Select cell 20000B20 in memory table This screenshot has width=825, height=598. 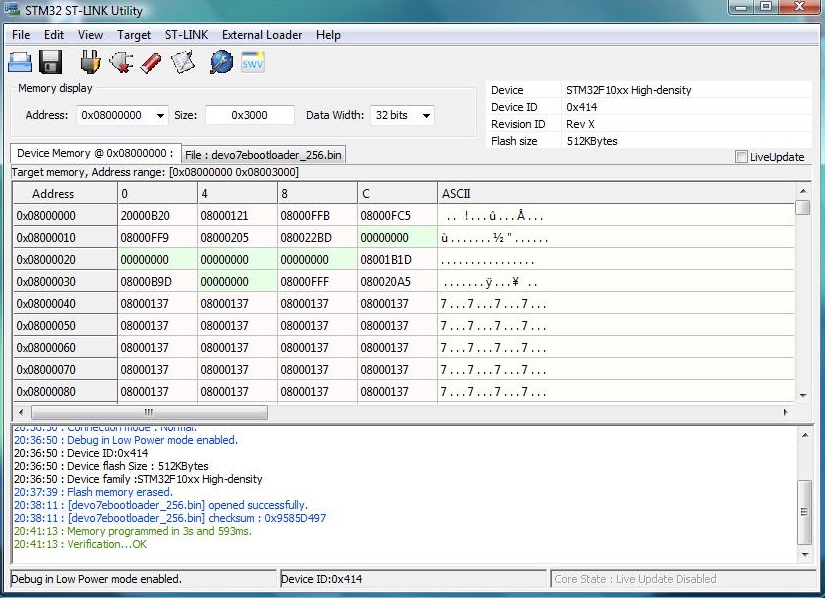pyautogui.click(x=157, y=216)
